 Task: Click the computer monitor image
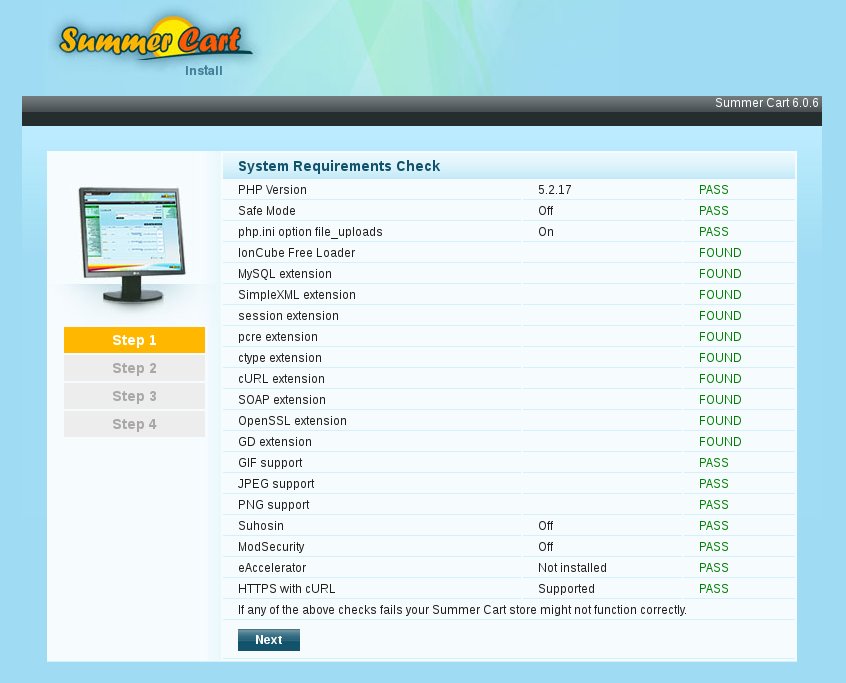[131, 244]
